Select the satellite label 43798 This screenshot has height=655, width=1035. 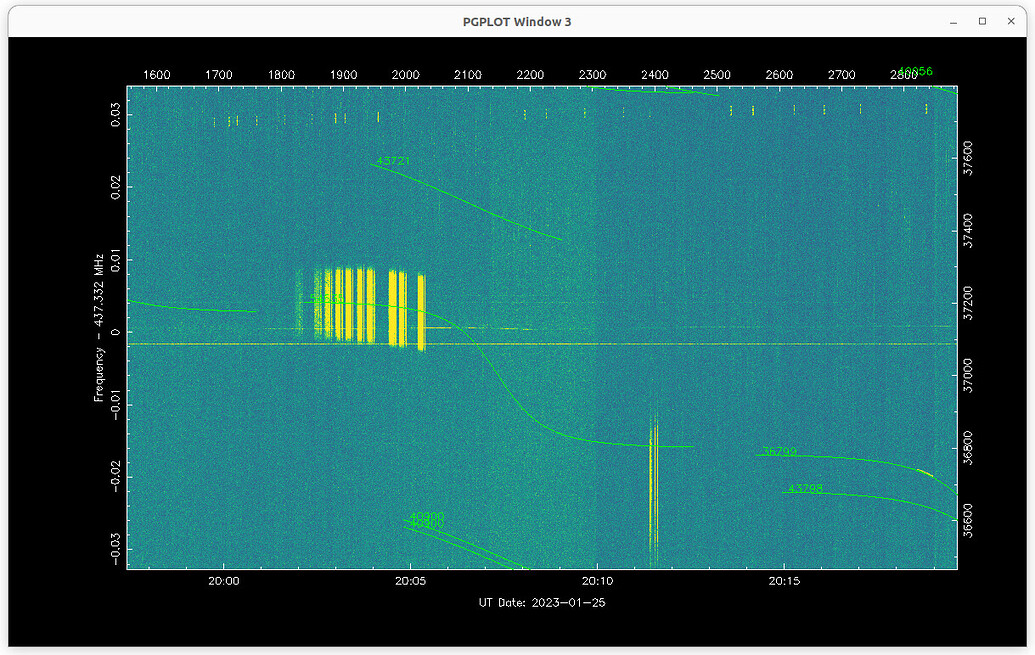click(x=805, y=489)
